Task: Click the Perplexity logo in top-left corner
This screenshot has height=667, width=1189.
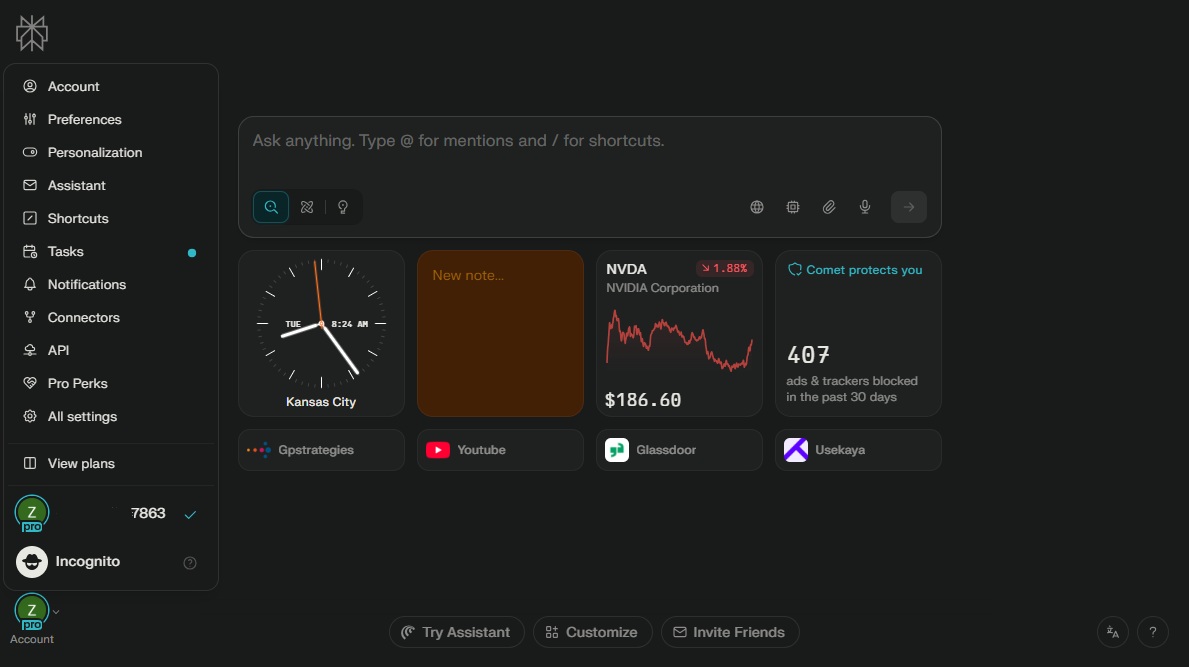Action: pos(32,33)
